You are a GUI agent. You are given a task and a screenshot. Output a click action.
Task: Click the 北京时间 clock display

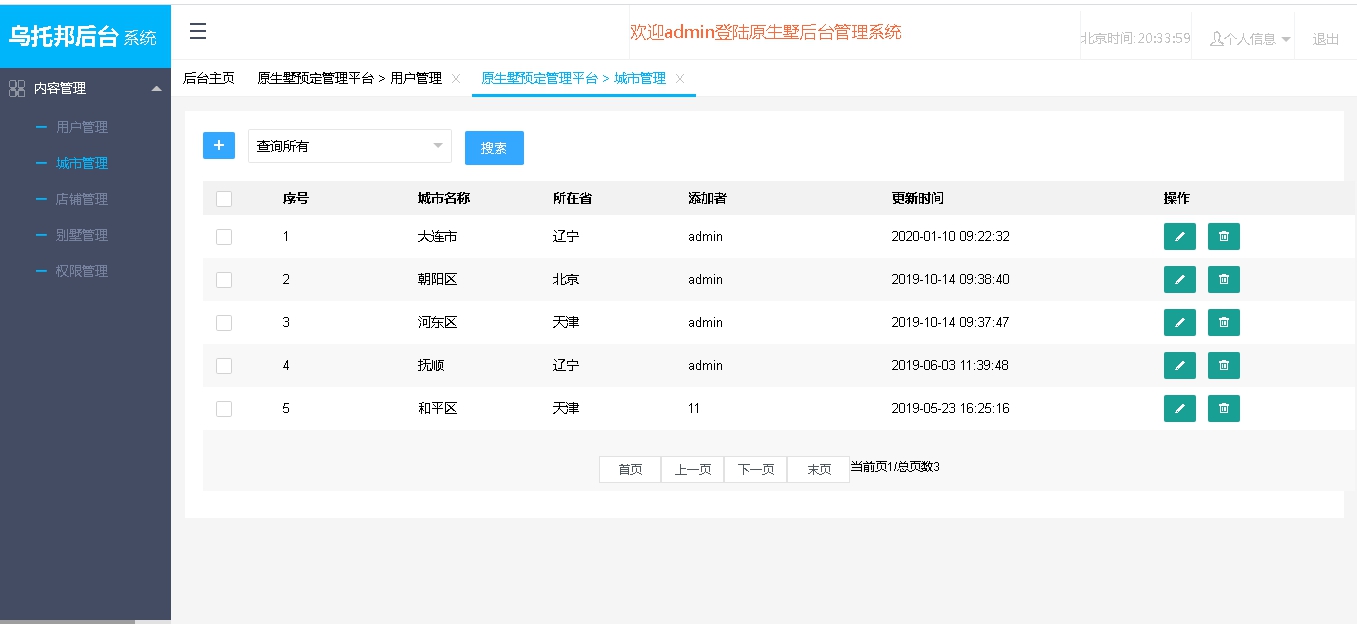tap(1135, 39)
